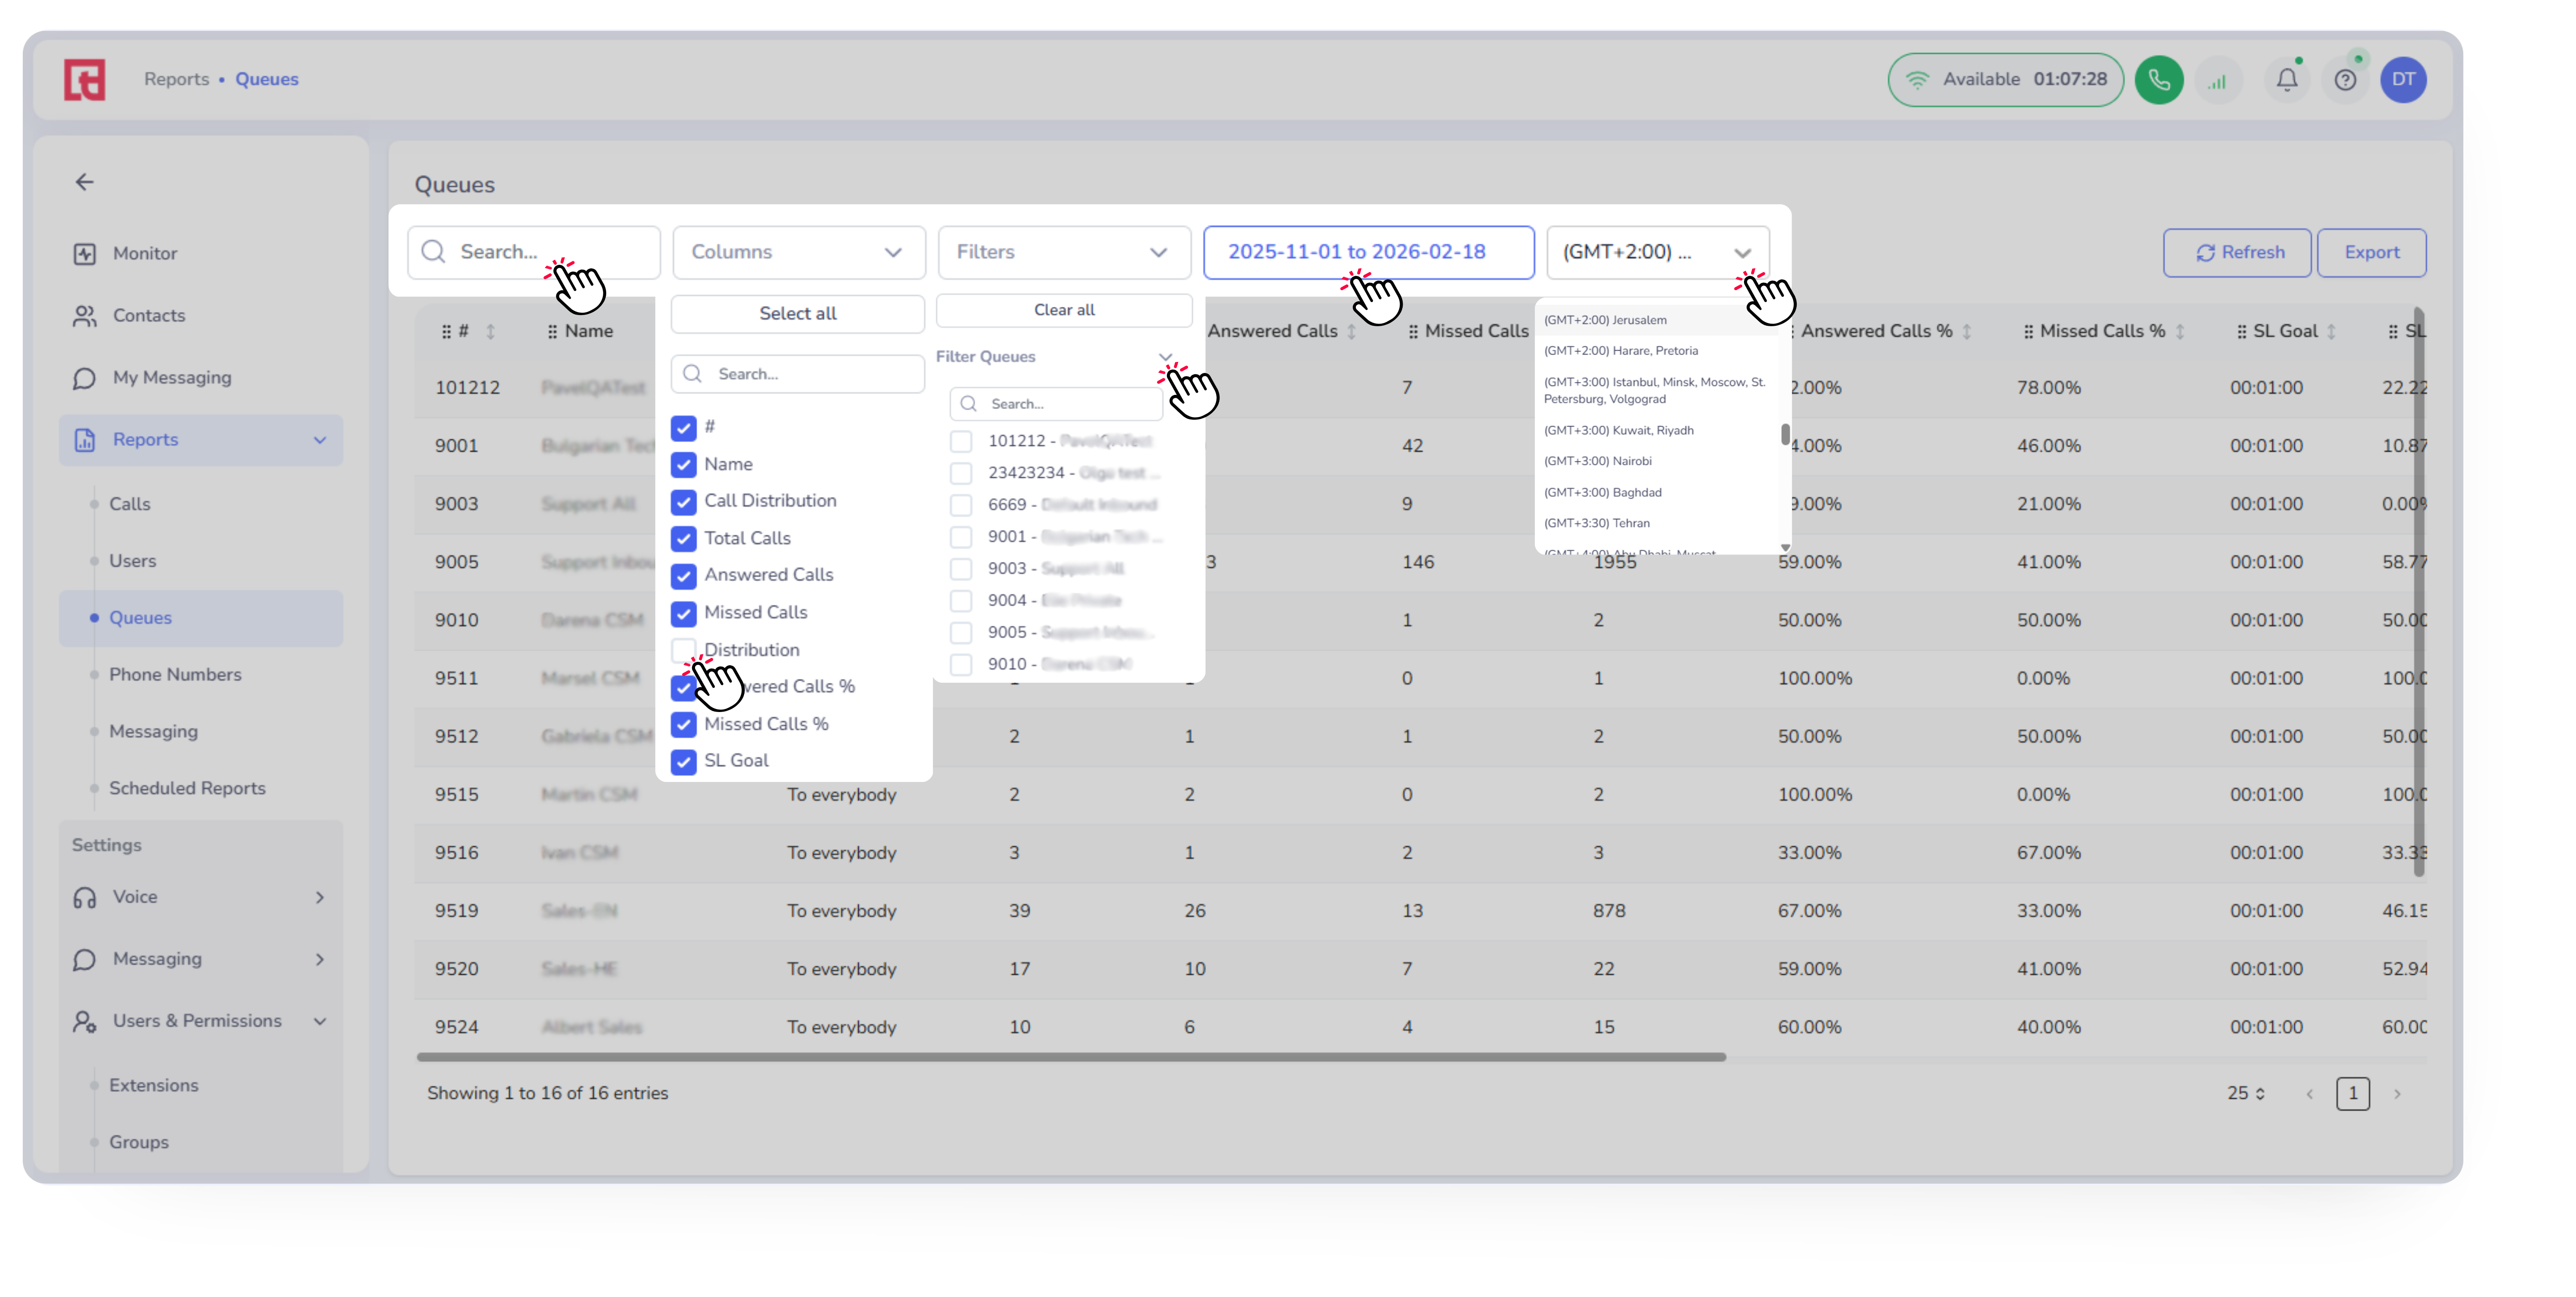The height and width of the screenshot is (1297, 2576).
Task: Open the Columns dropdown
Action: [798, 252]
